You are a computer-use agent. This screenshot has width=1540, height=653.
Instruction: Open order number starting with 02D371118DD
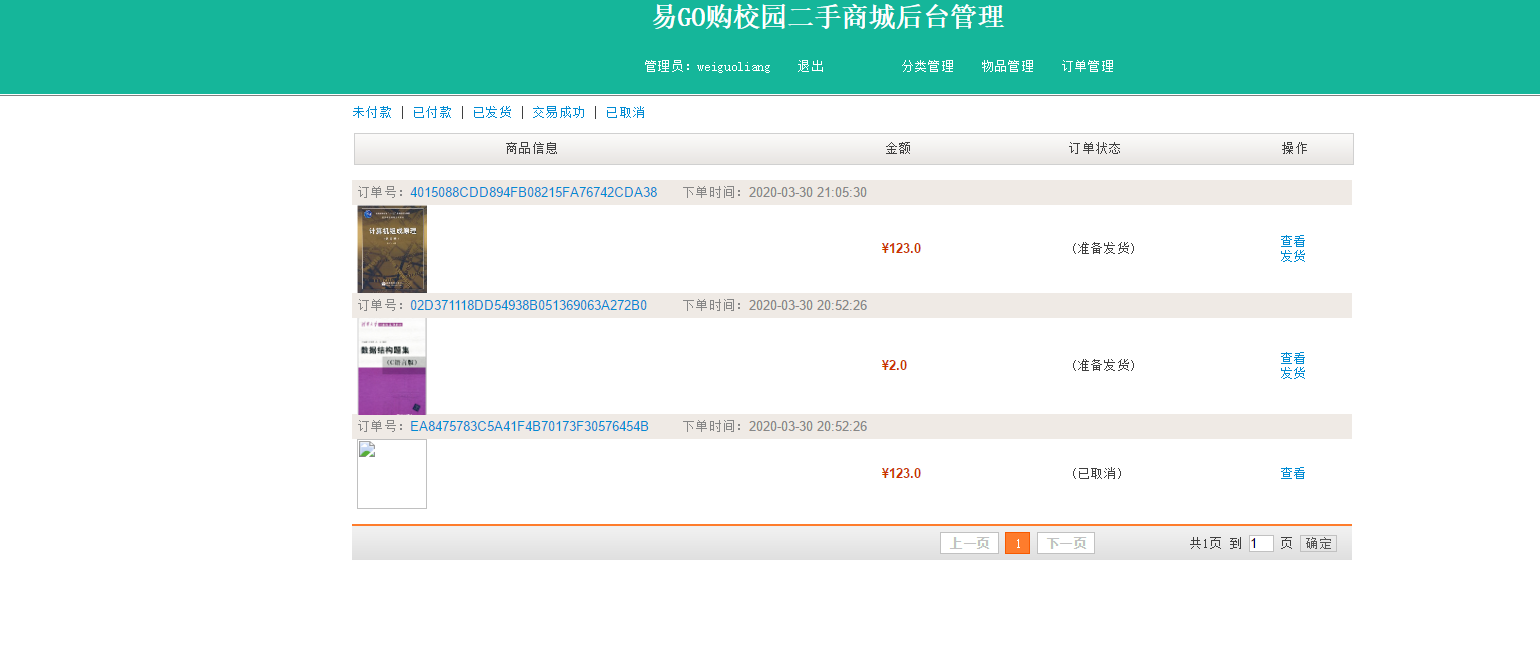pos(528,306)
